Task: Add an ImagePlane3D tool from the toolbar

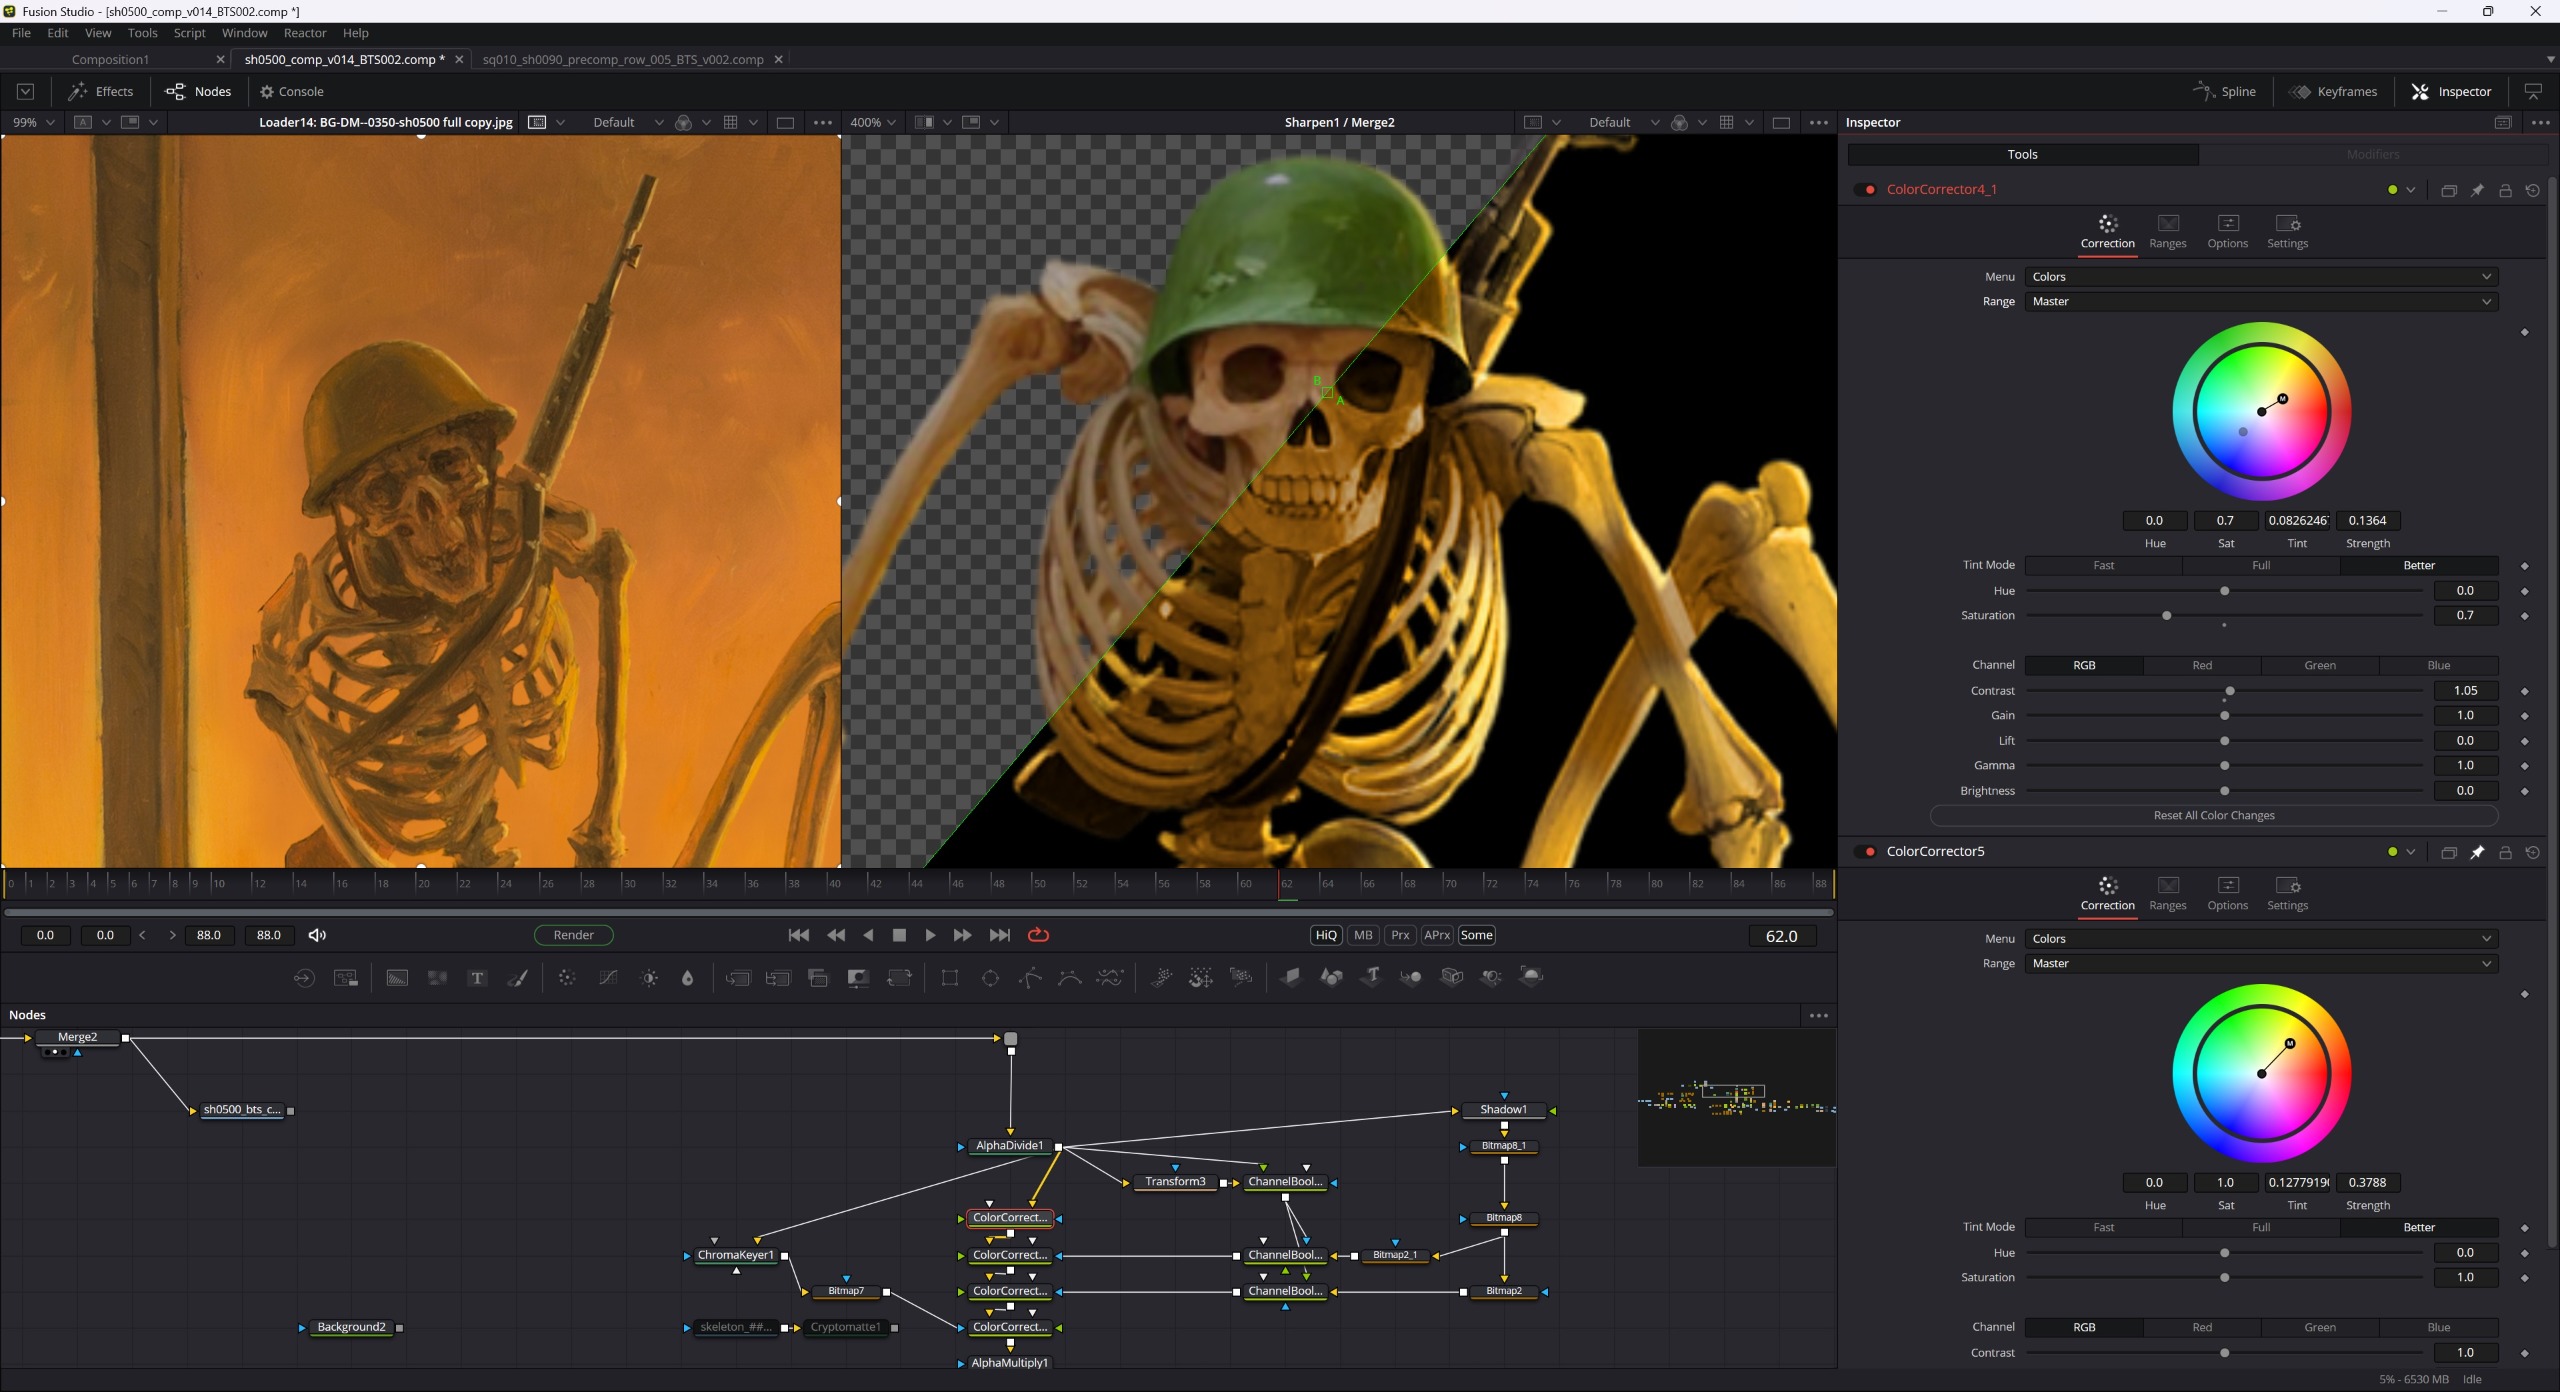Action: pos(1291,978)
